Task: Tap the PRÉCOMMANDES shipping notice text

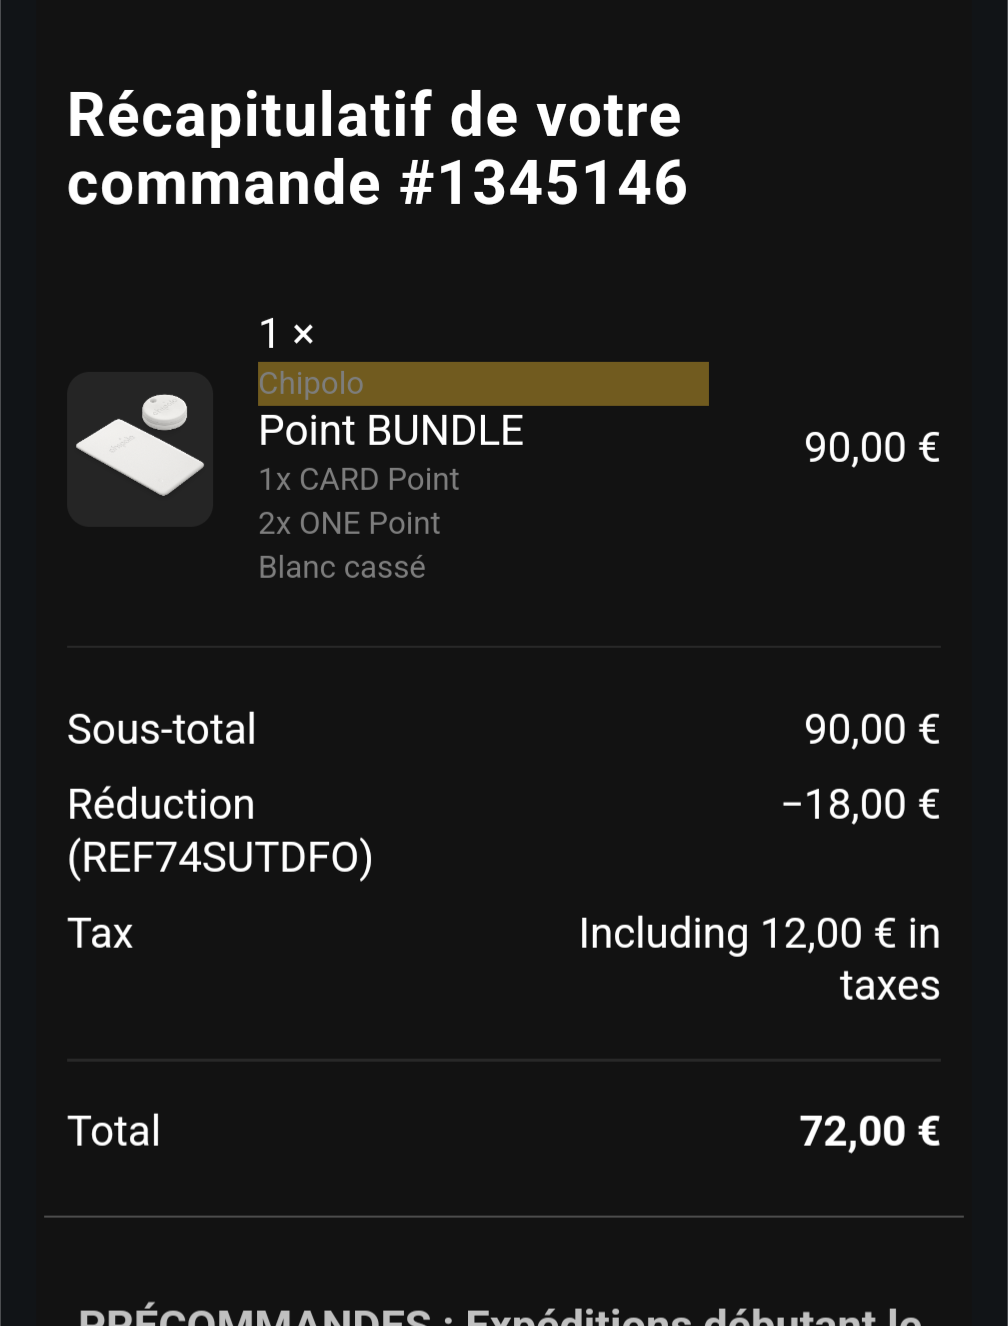Action: point(500,1314)
